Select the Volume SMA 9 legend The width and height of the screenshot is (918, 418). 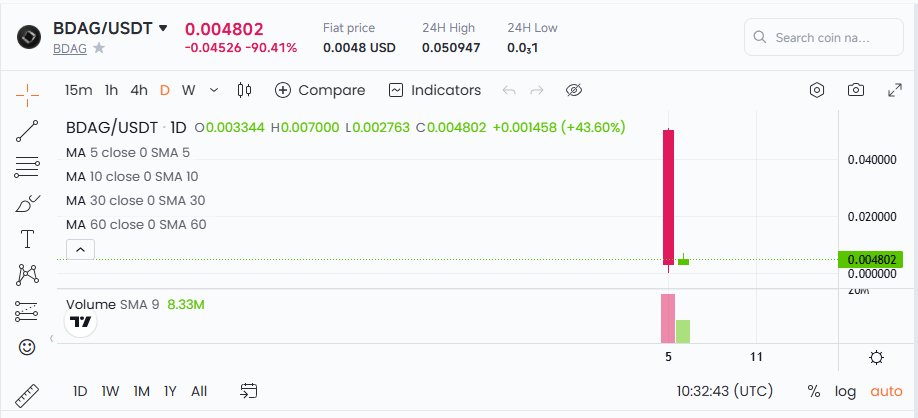(135, 304)
